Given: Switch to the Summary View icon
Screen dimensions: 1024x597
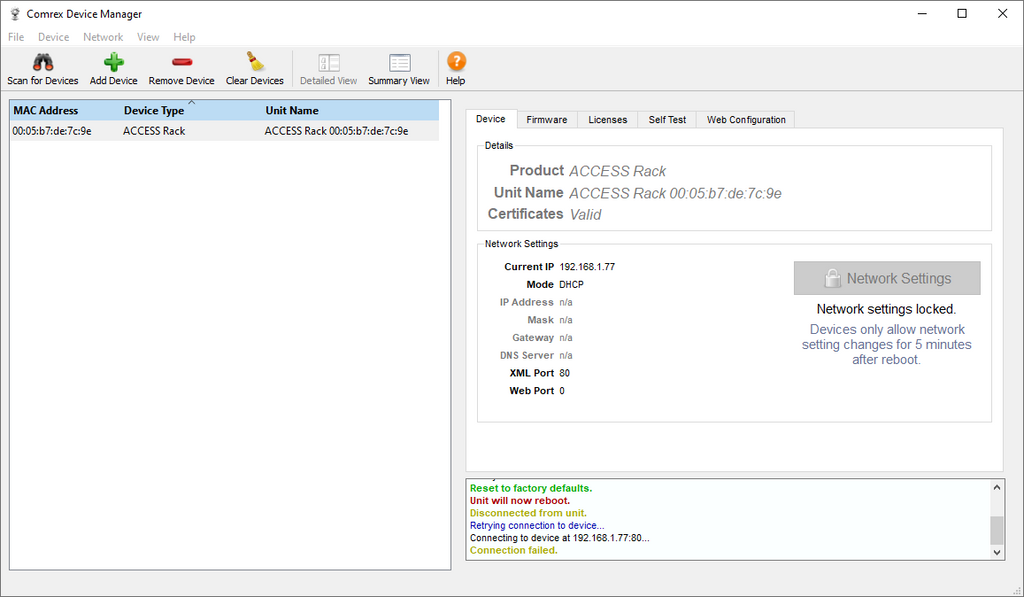Looking at the screenshot, I should pyautogui.click(x=399, y=63).
